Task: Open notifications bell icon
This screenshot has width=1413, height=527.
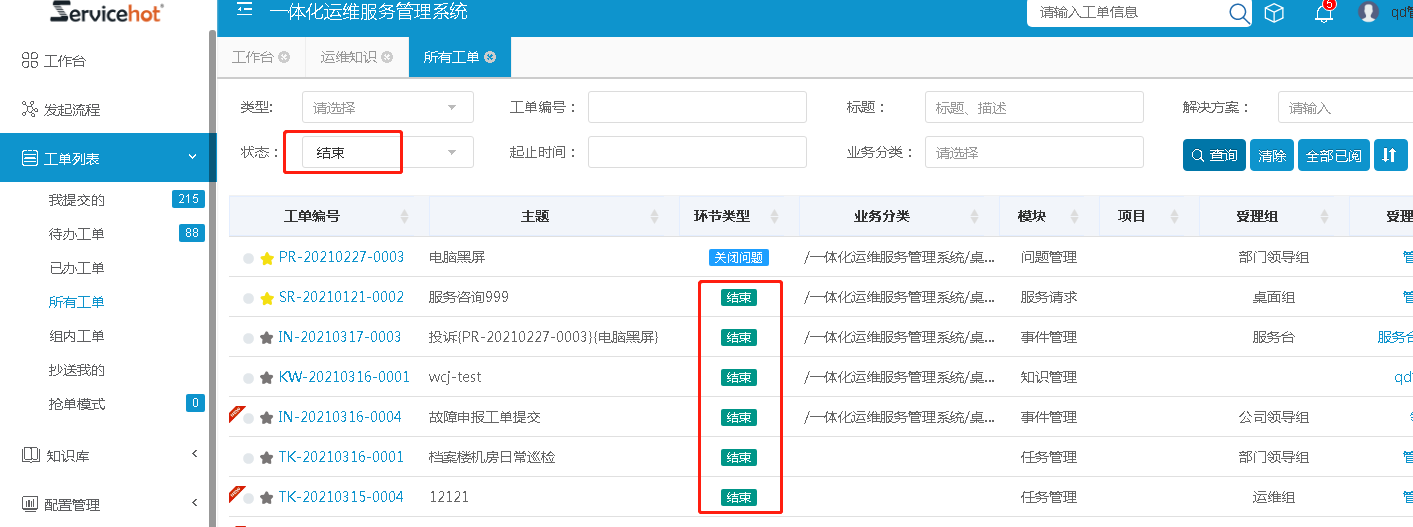Action: (1324, 13)
